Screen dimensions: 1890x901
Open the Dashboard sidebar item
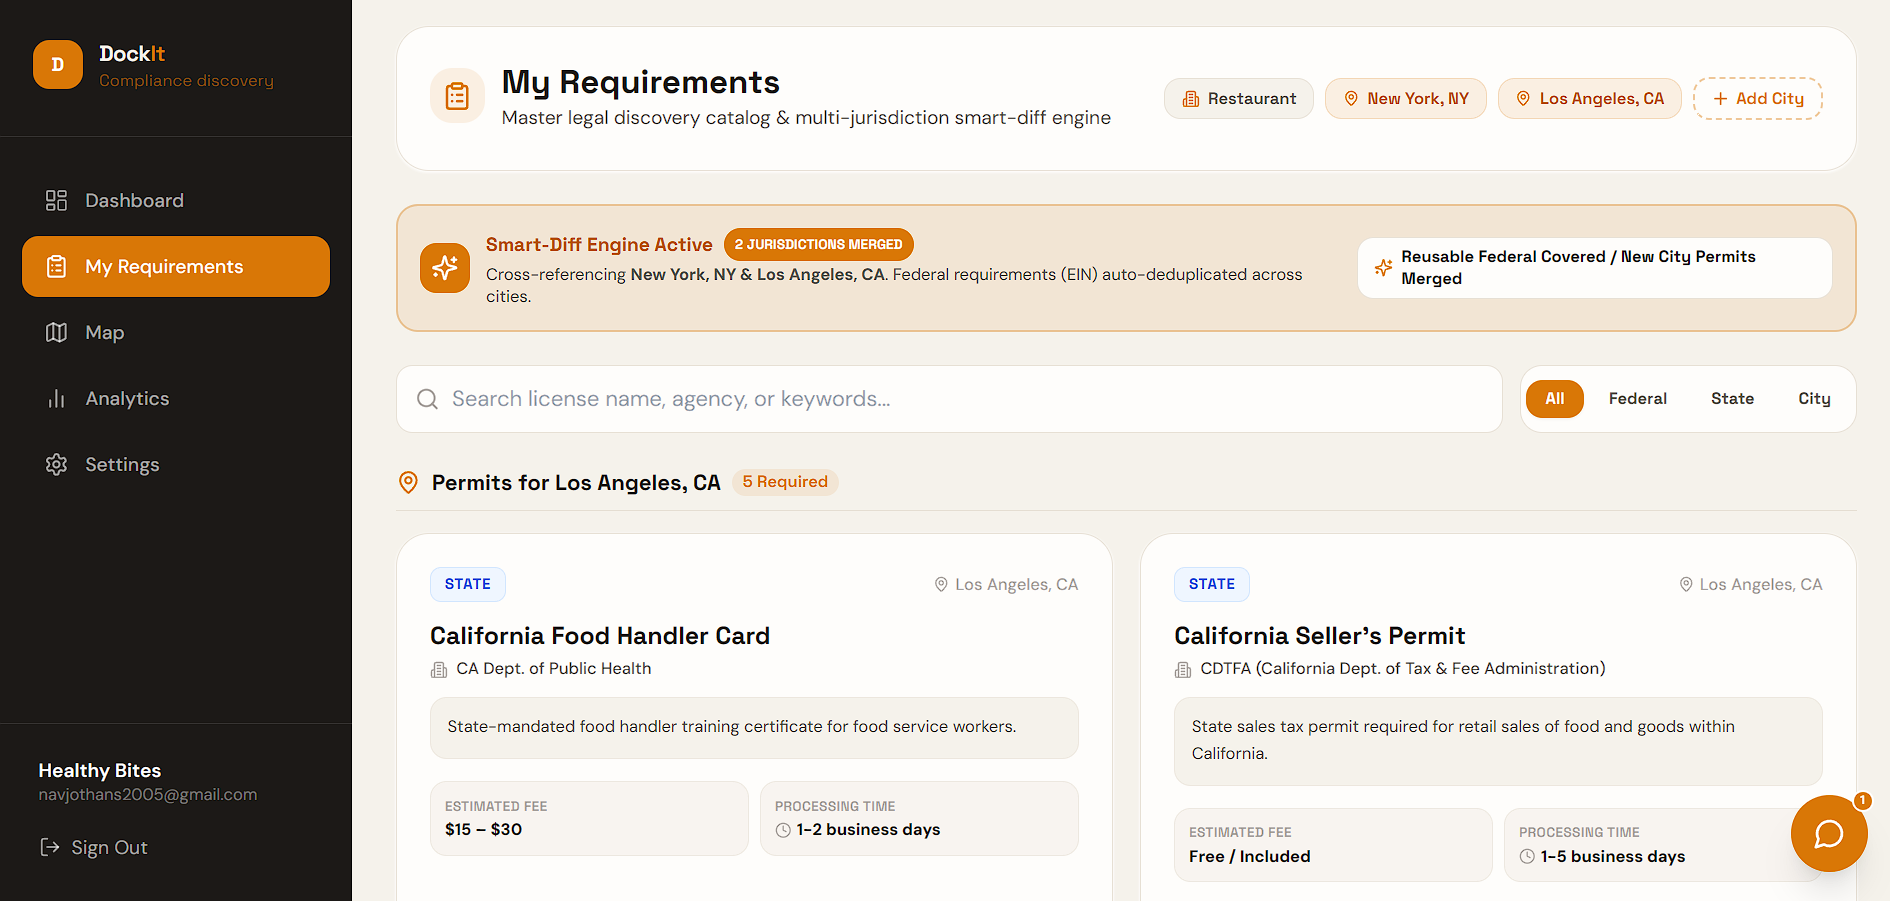[x=176, y=200]
